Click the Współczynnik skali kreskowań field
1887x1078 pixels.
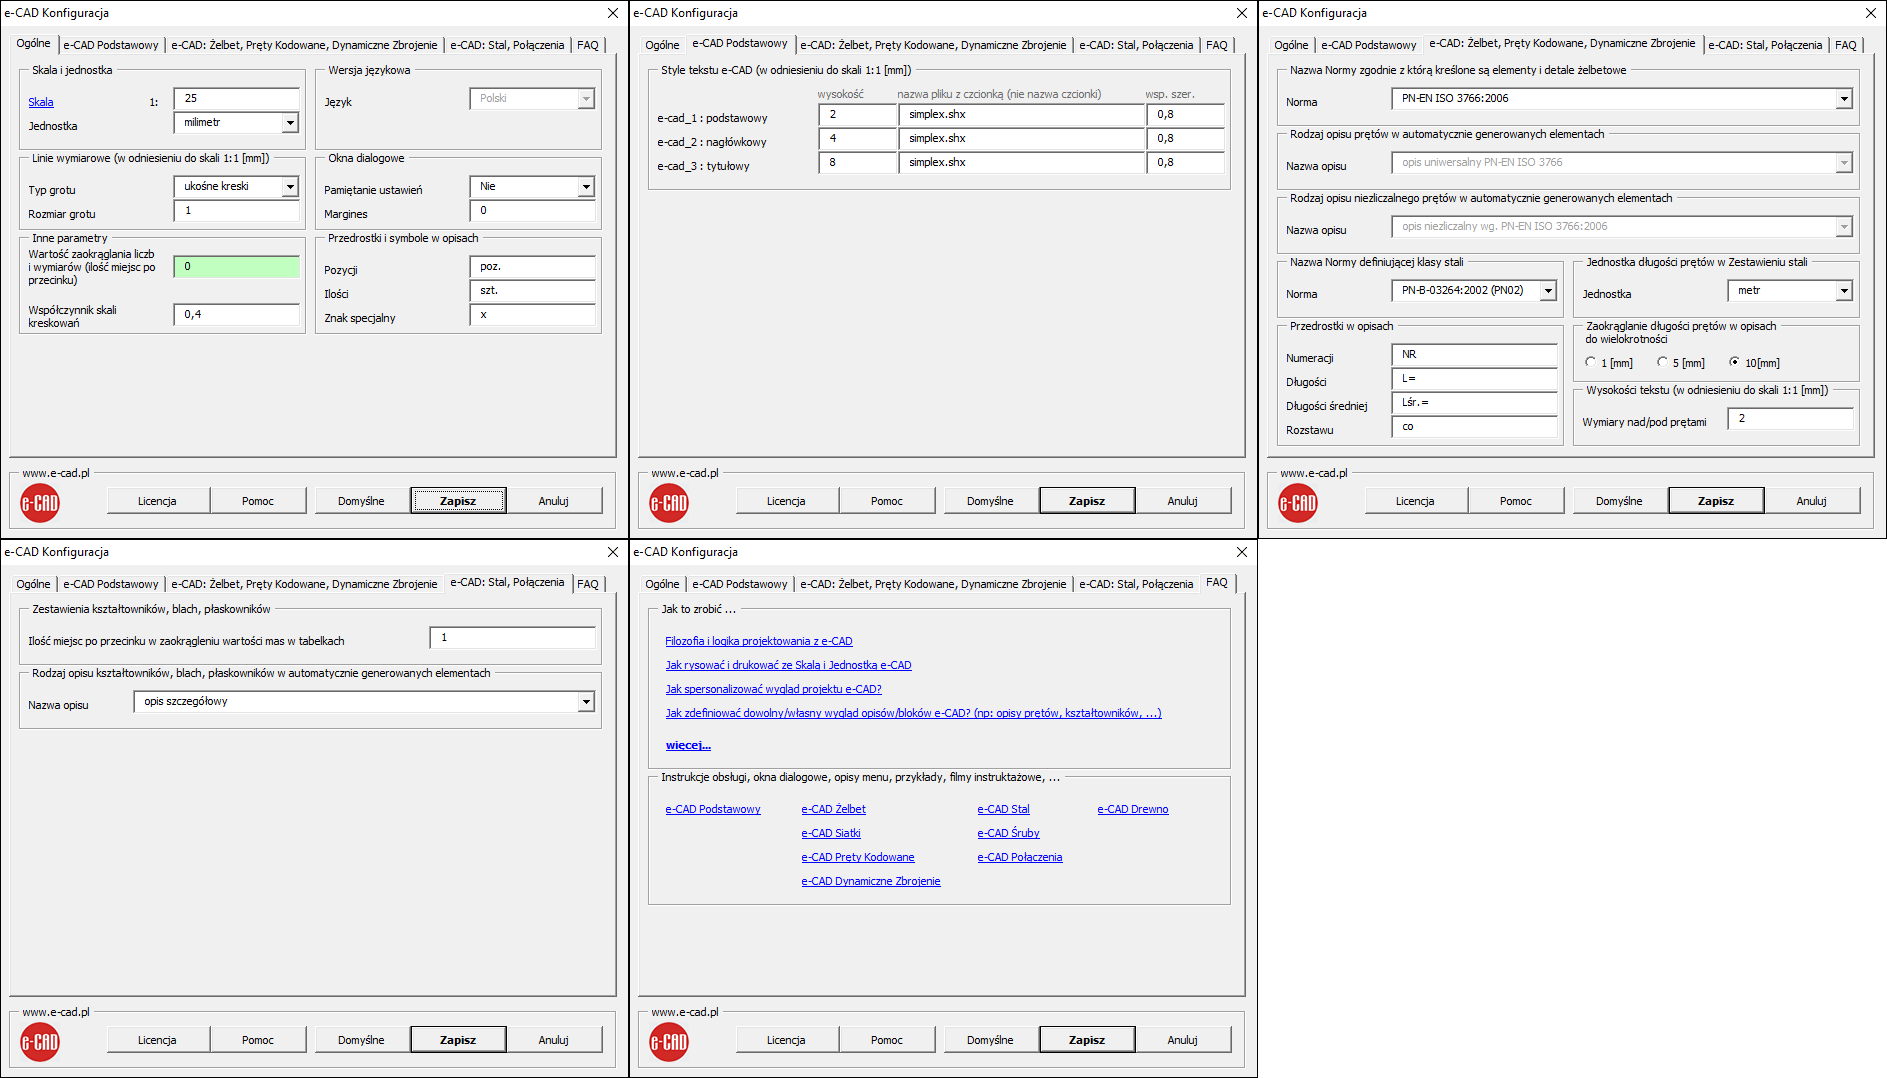(x=237, y=315)
